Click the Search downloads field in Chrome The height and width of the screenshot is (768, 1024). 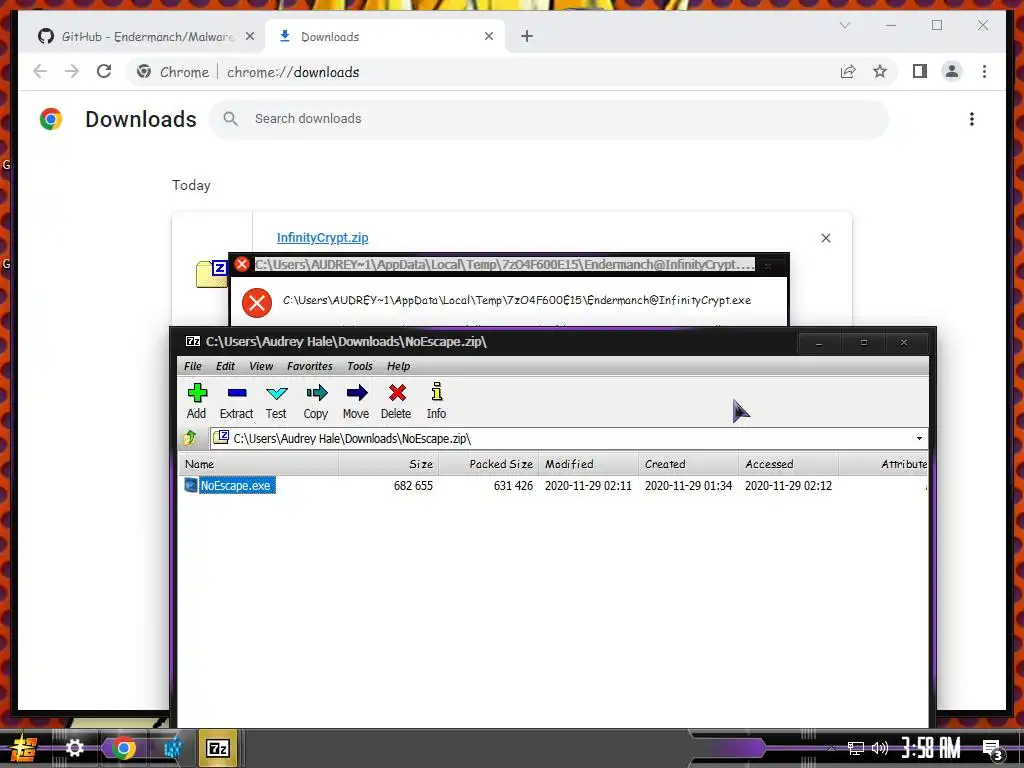coord(549,119)
